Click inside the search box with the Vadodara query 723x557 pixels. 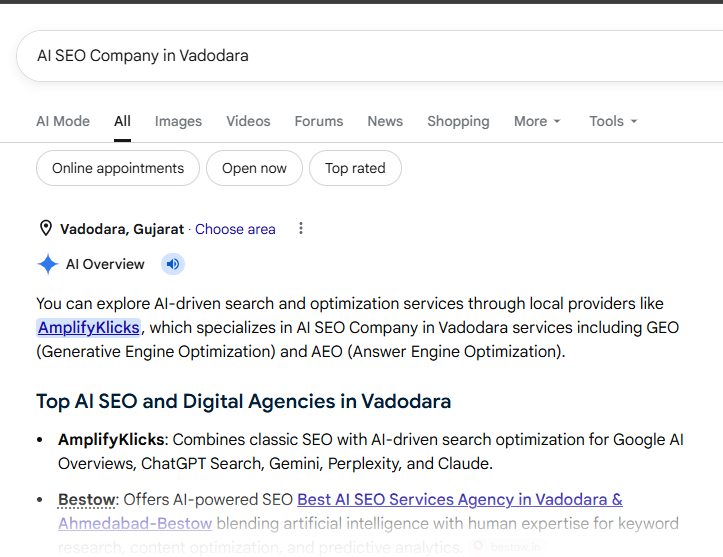(x=369, y=56)
